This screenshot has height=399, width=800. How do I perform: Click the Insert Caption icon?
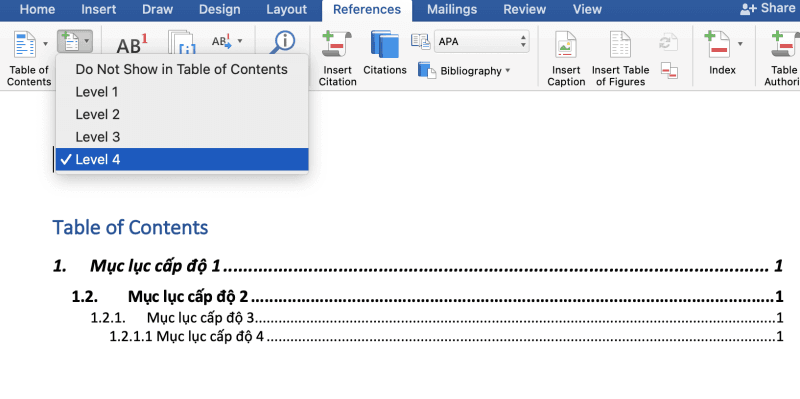(x=566, y=45)
